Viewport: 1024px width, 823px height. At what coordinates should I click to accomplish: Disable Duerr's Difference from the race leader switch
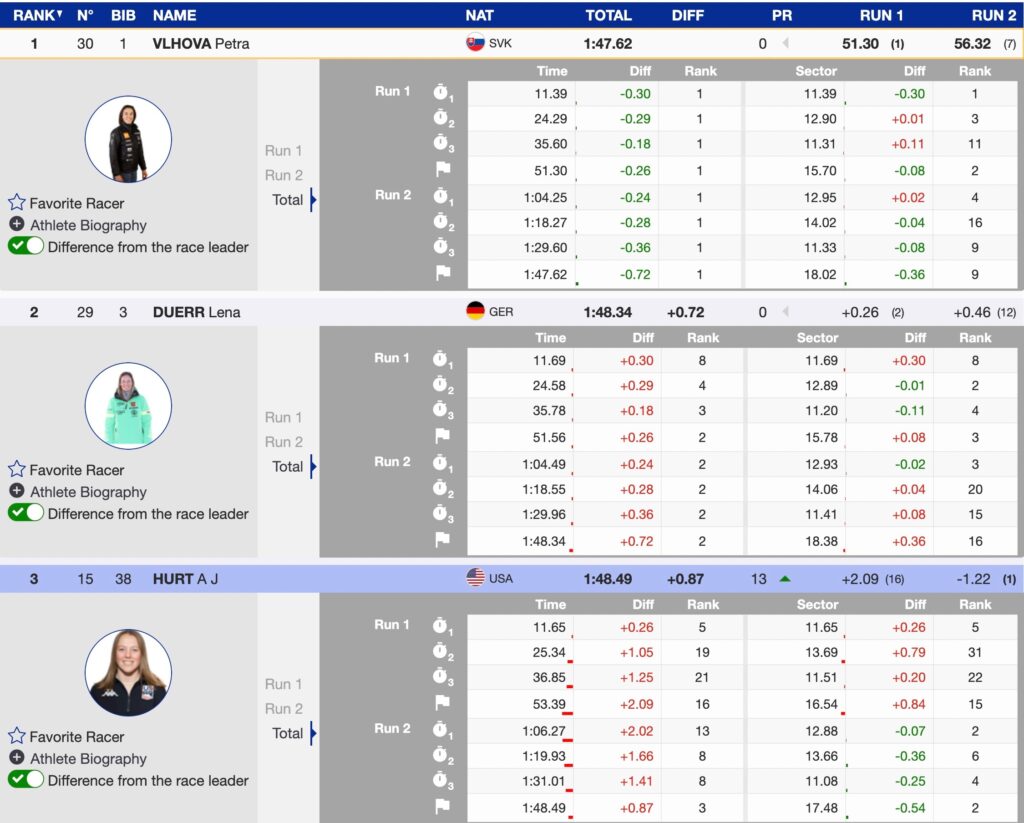point(26,513)
